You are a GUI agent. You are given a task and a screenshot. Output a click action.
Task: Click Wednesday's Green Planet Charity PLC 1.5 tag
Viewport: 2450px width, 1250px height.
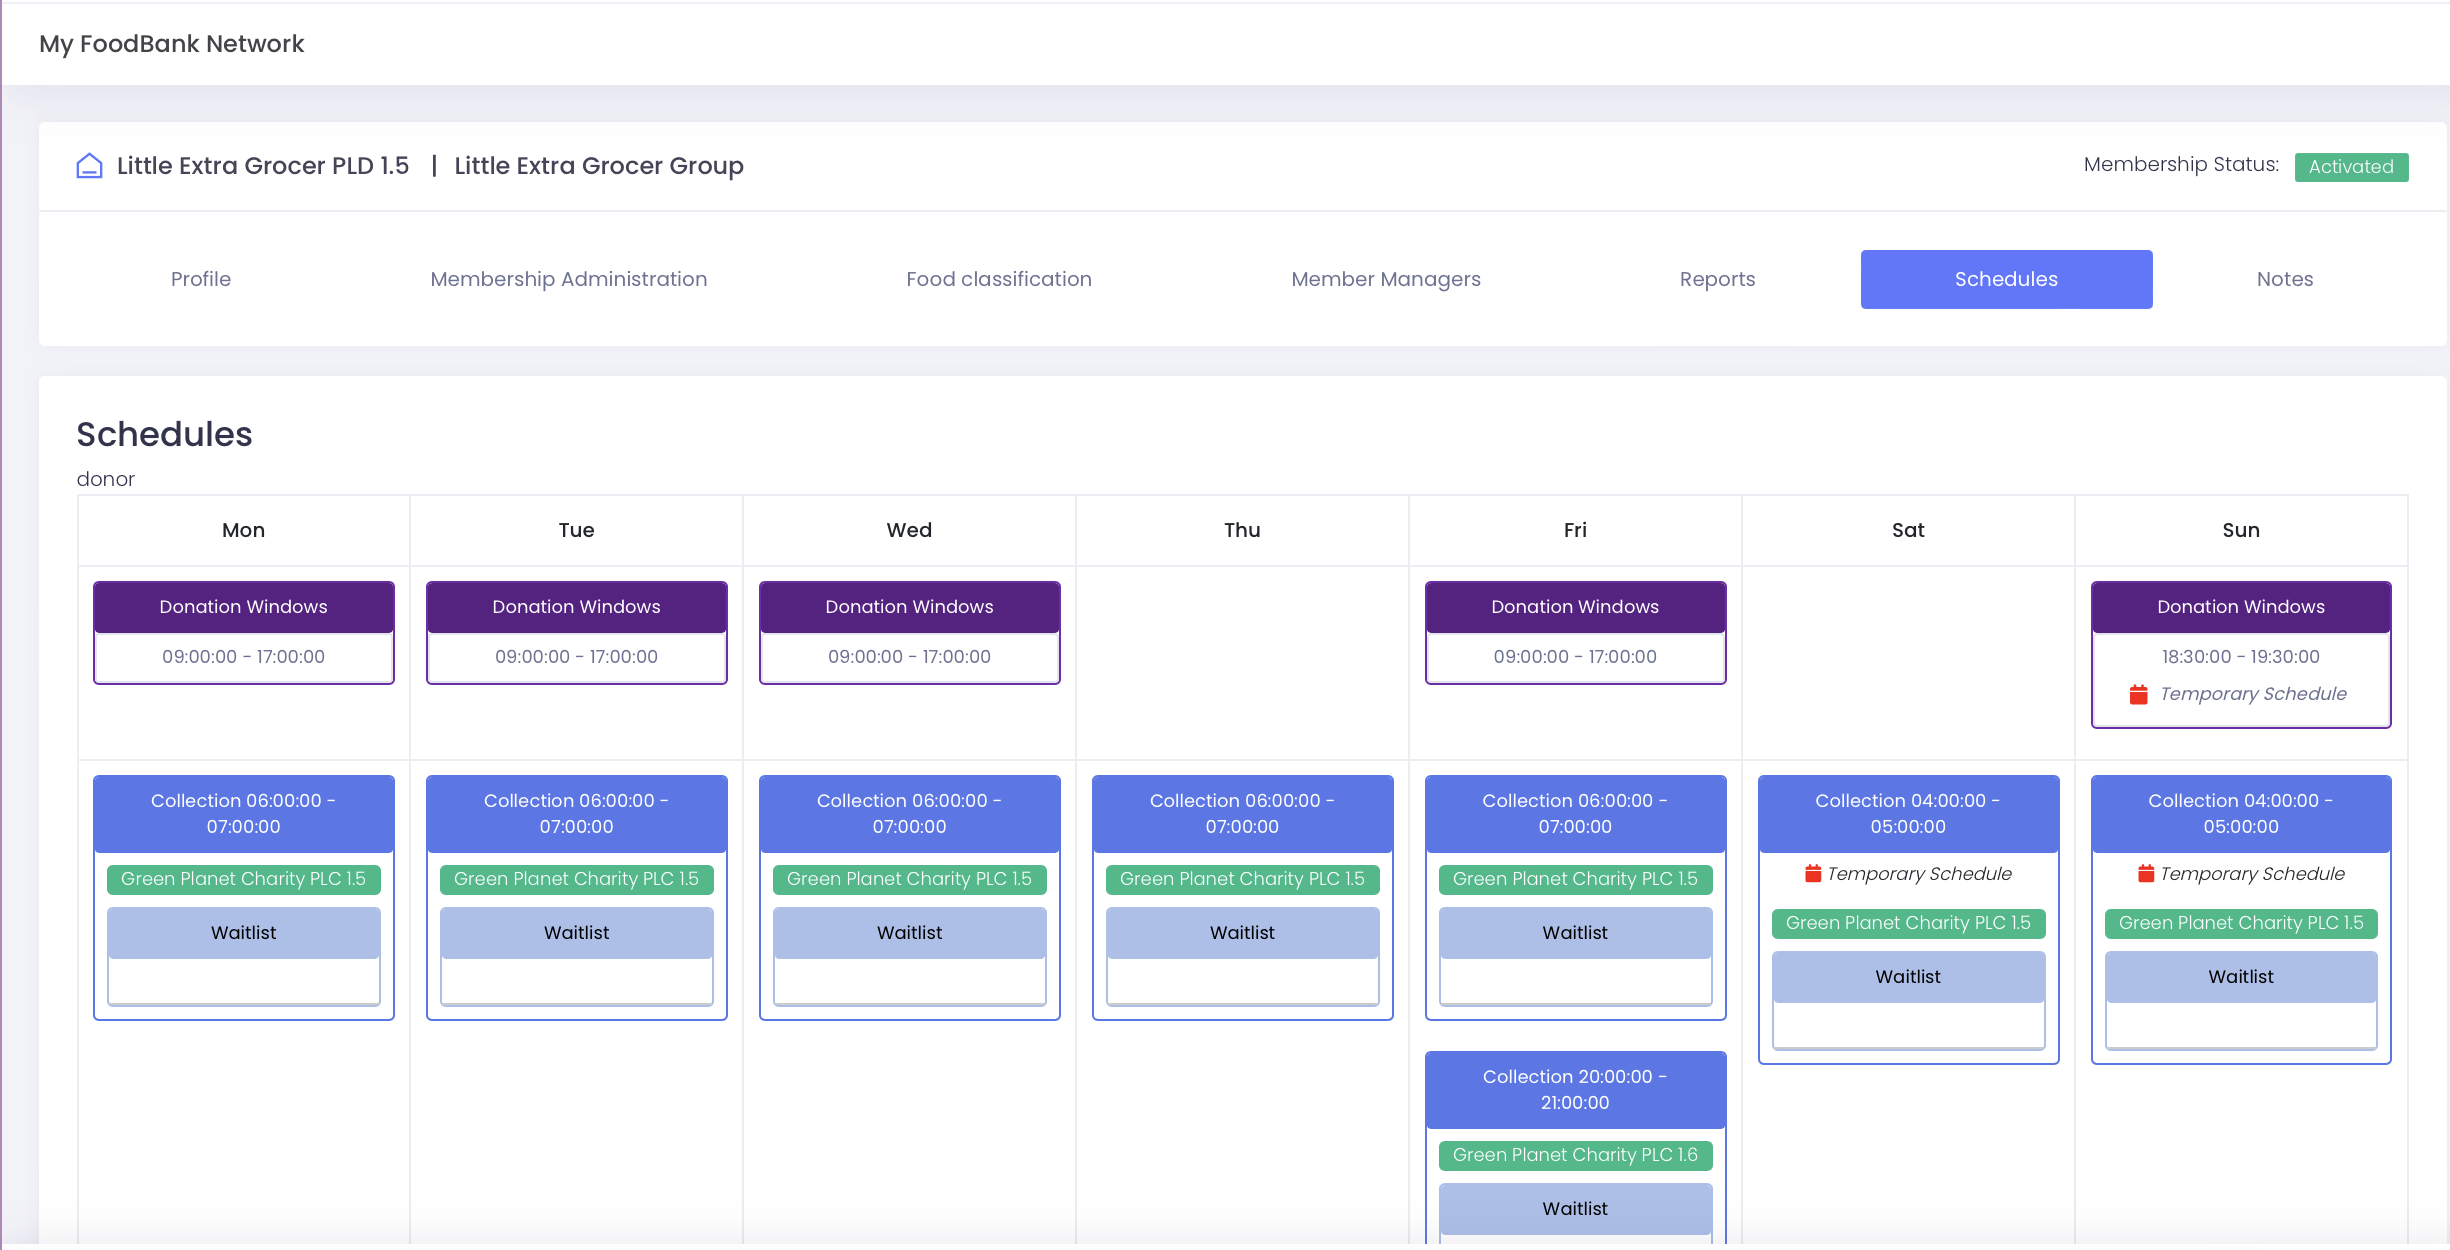pyautogui.click(x=908, y=879)
